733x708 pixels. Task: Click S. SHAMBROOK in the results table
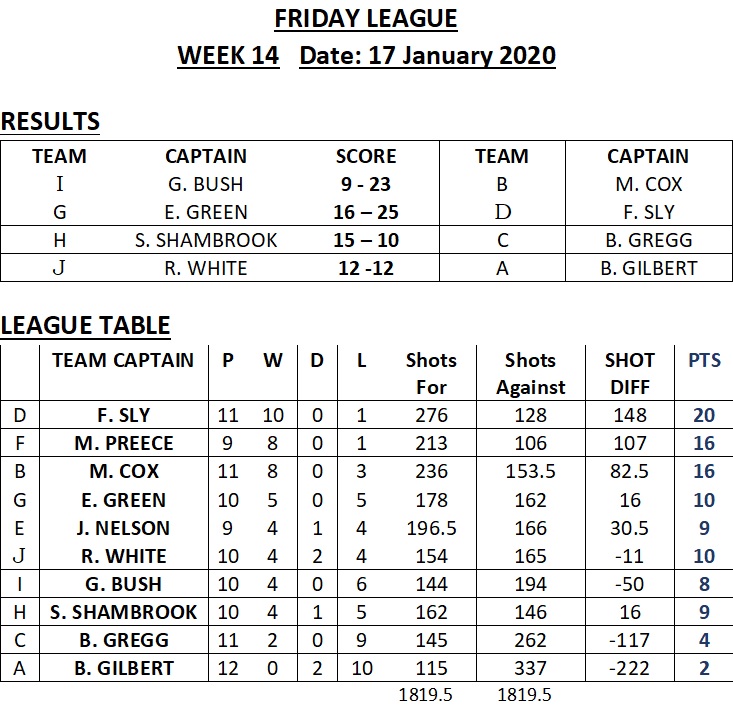tap(206, 240)
